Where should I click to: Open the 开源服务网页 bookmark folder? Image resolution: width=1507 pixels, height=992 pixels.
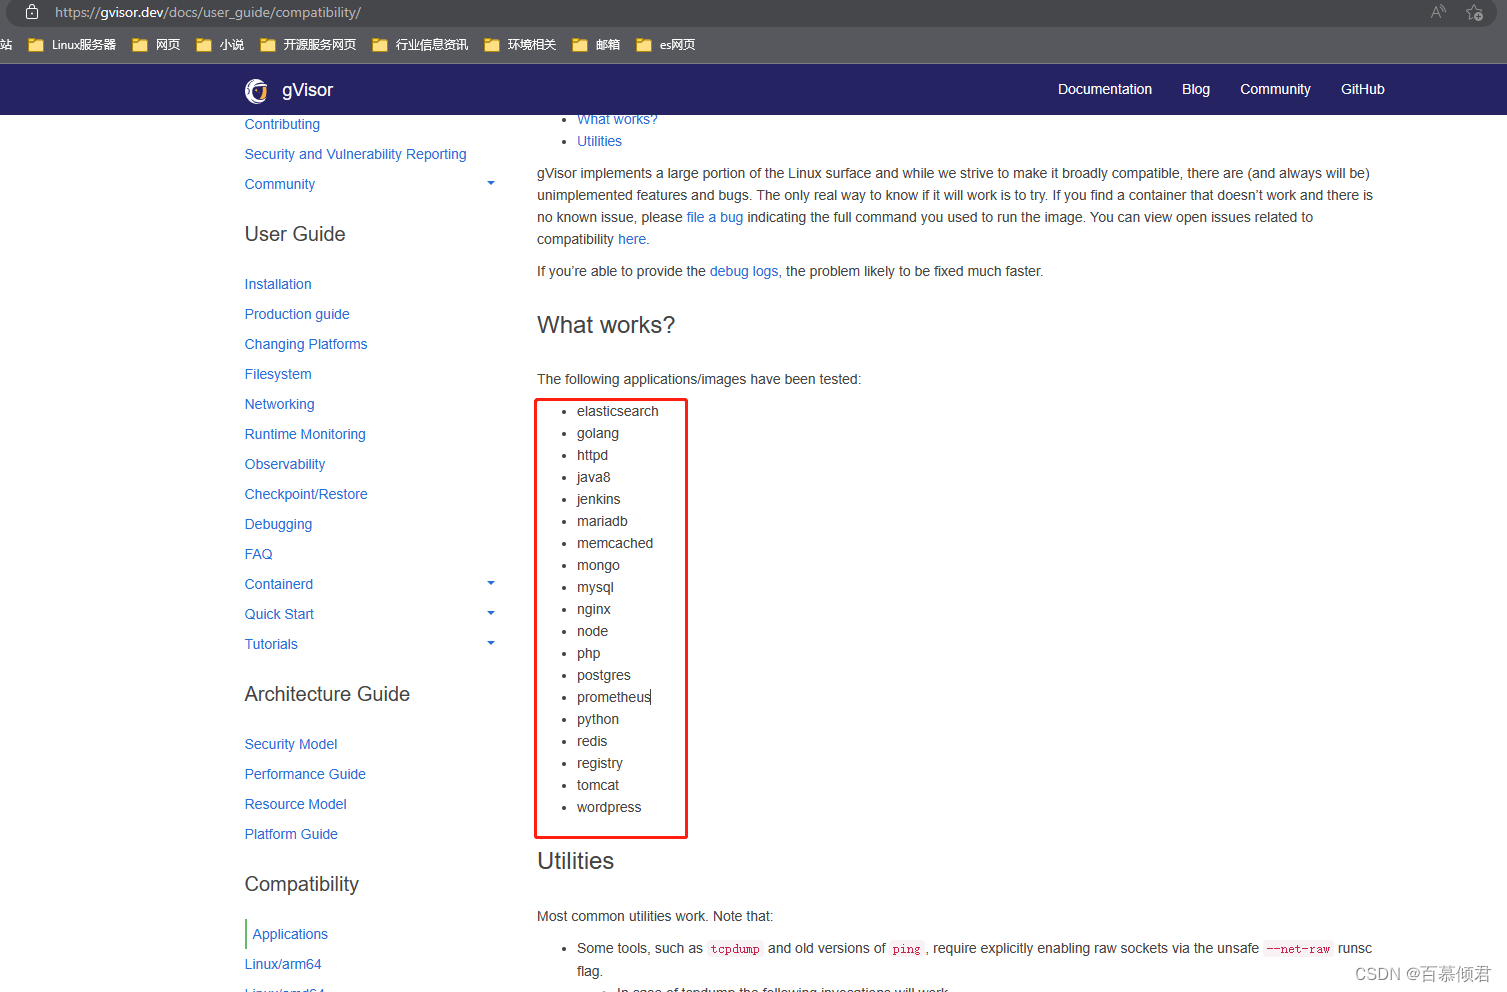308,45
